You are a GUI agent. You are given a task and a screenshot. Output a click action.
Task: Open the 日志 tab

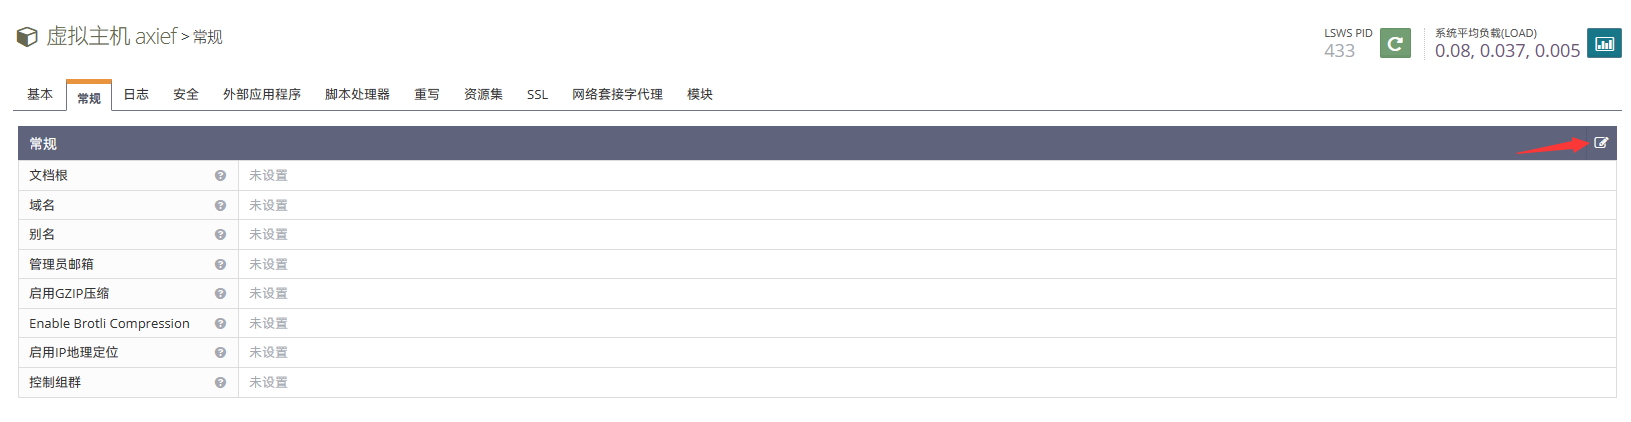(x=136, y=94)
